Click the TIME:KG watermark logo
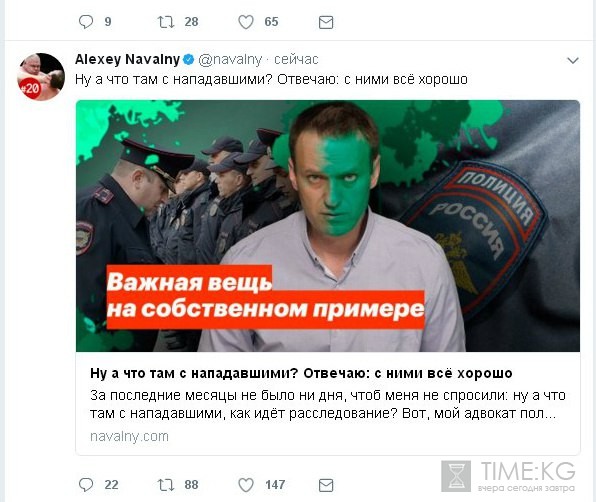 coord(508,476)
